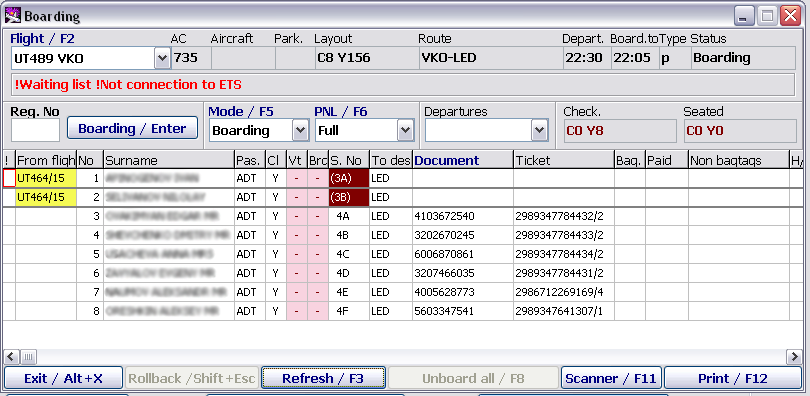
Task: Click the Boarding window title icon
Action: point(13,15)
